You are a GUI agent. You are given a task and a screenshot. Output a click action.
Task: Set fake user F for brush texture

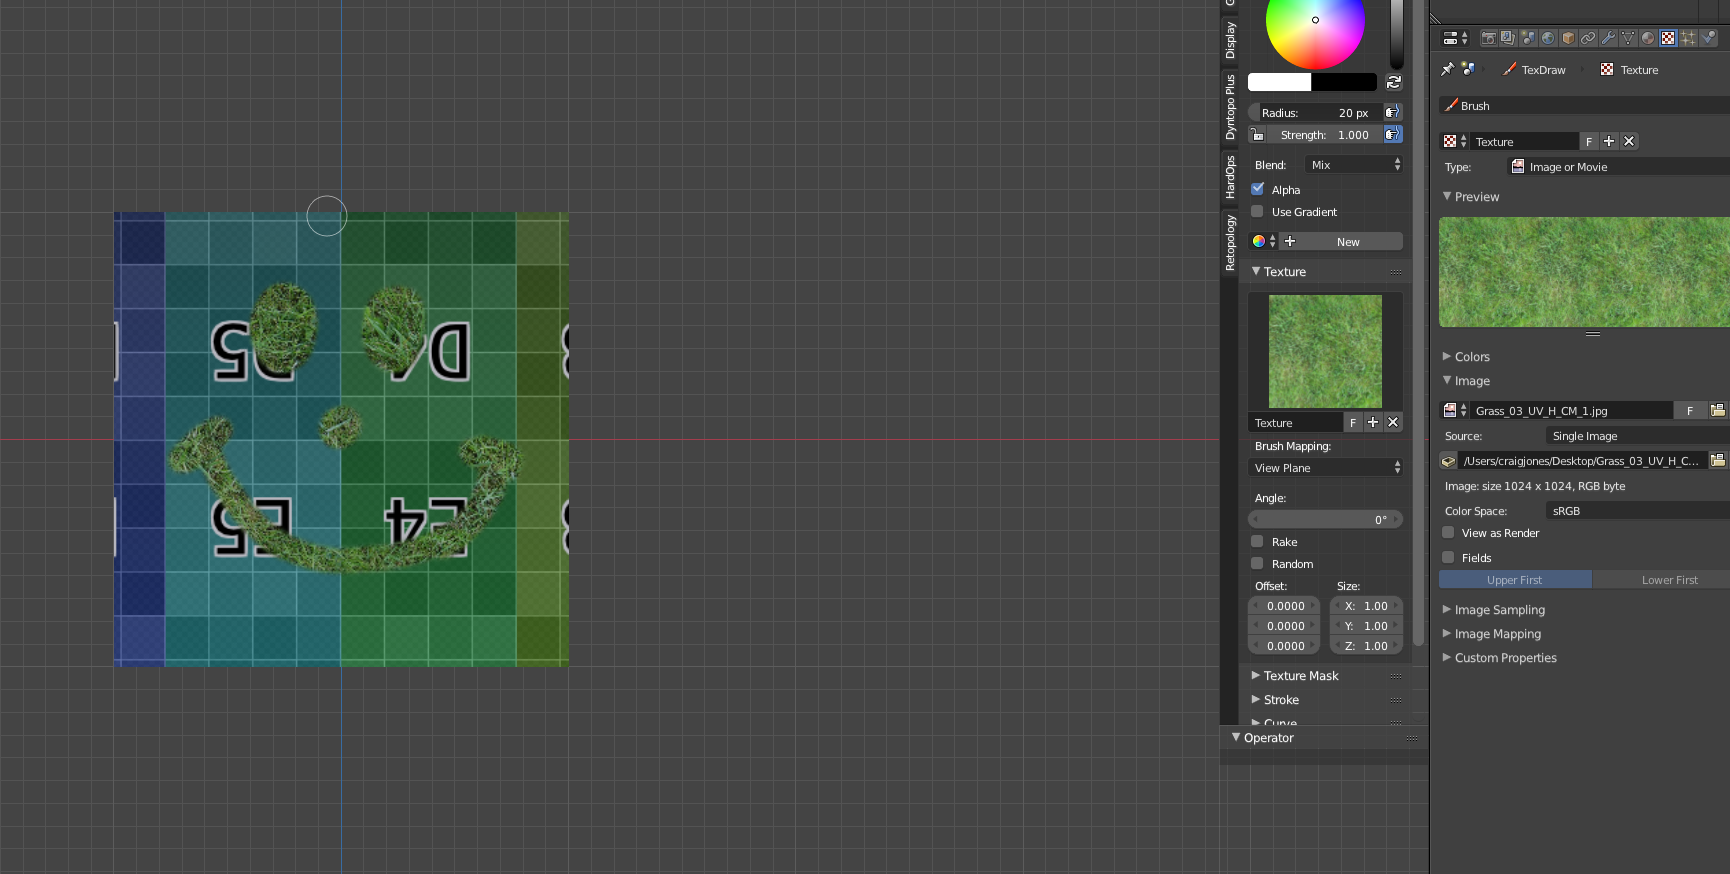pos(1353,422)
